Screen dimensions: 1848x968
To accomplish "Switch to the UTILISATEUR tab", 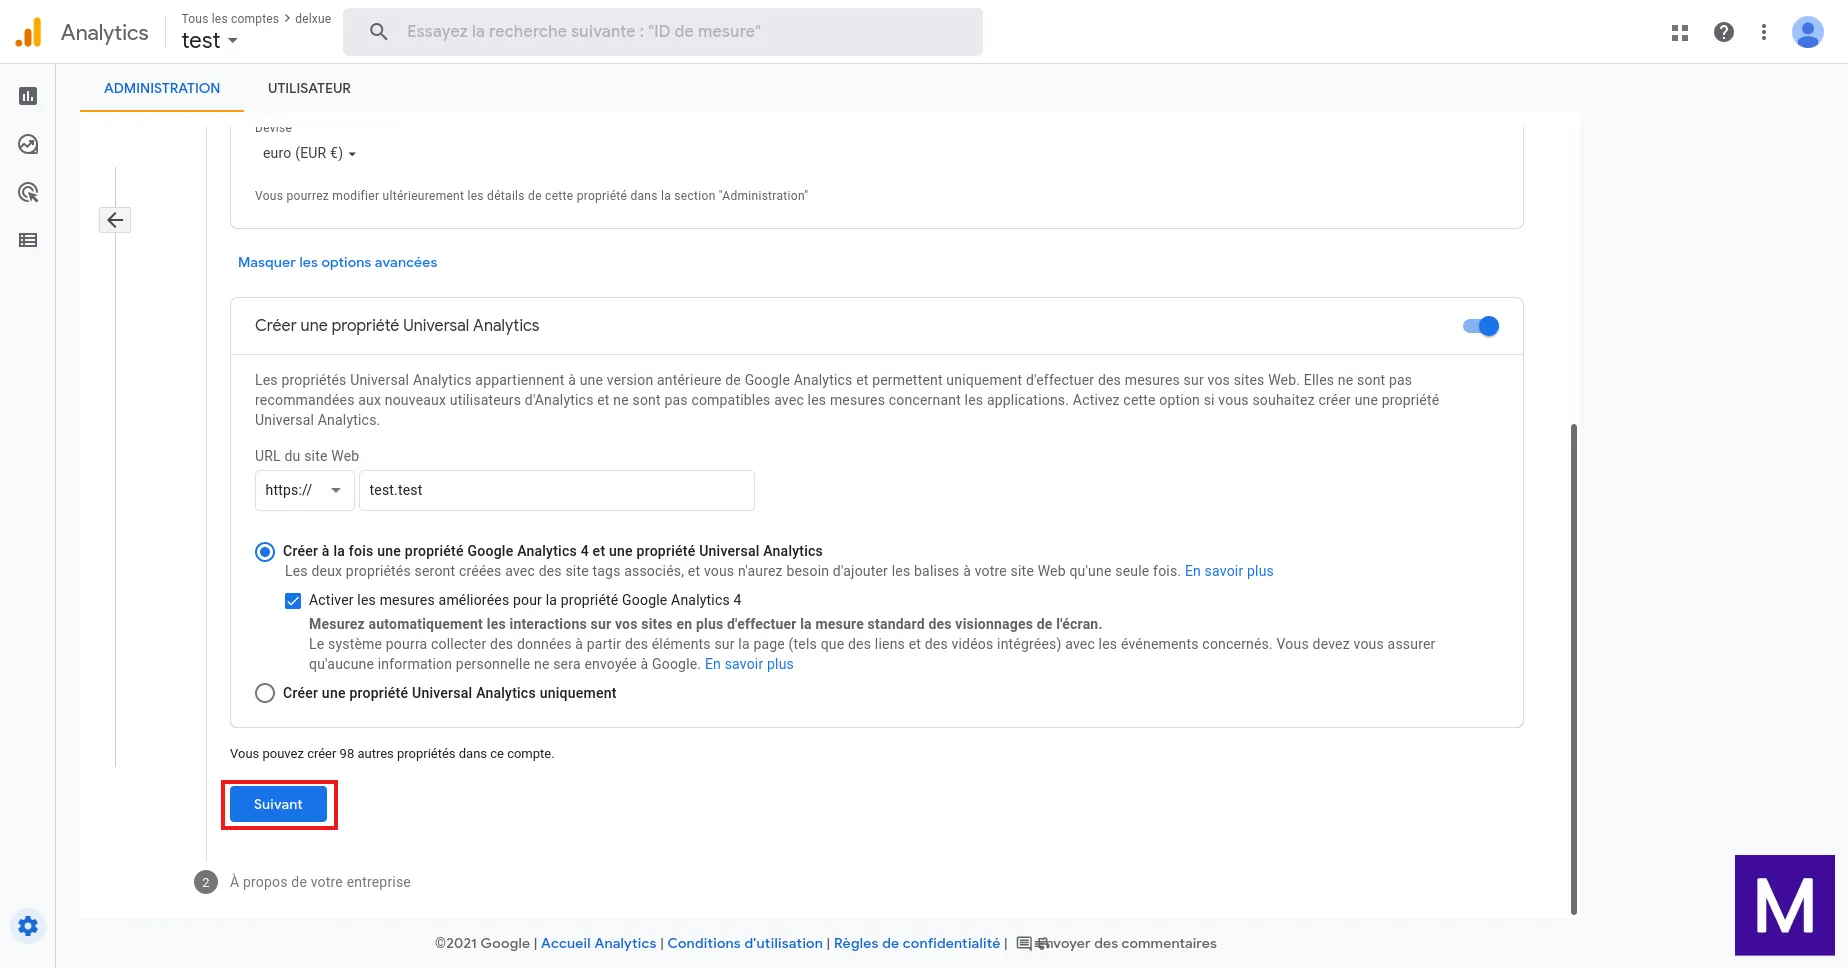I will [x=309, y=88].
